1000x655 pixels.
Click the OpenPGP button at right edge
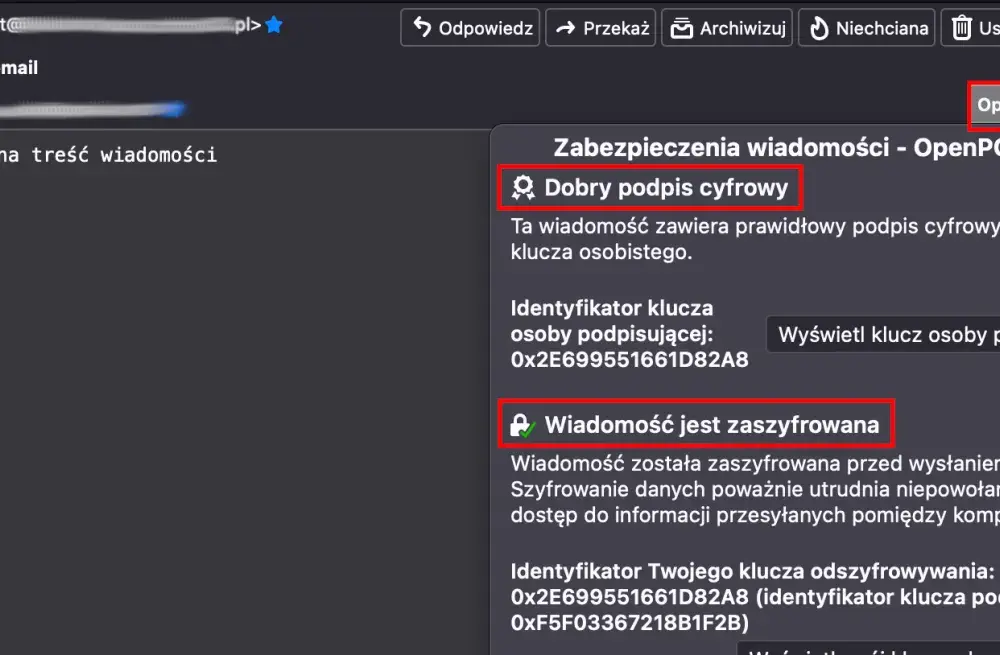985,105
